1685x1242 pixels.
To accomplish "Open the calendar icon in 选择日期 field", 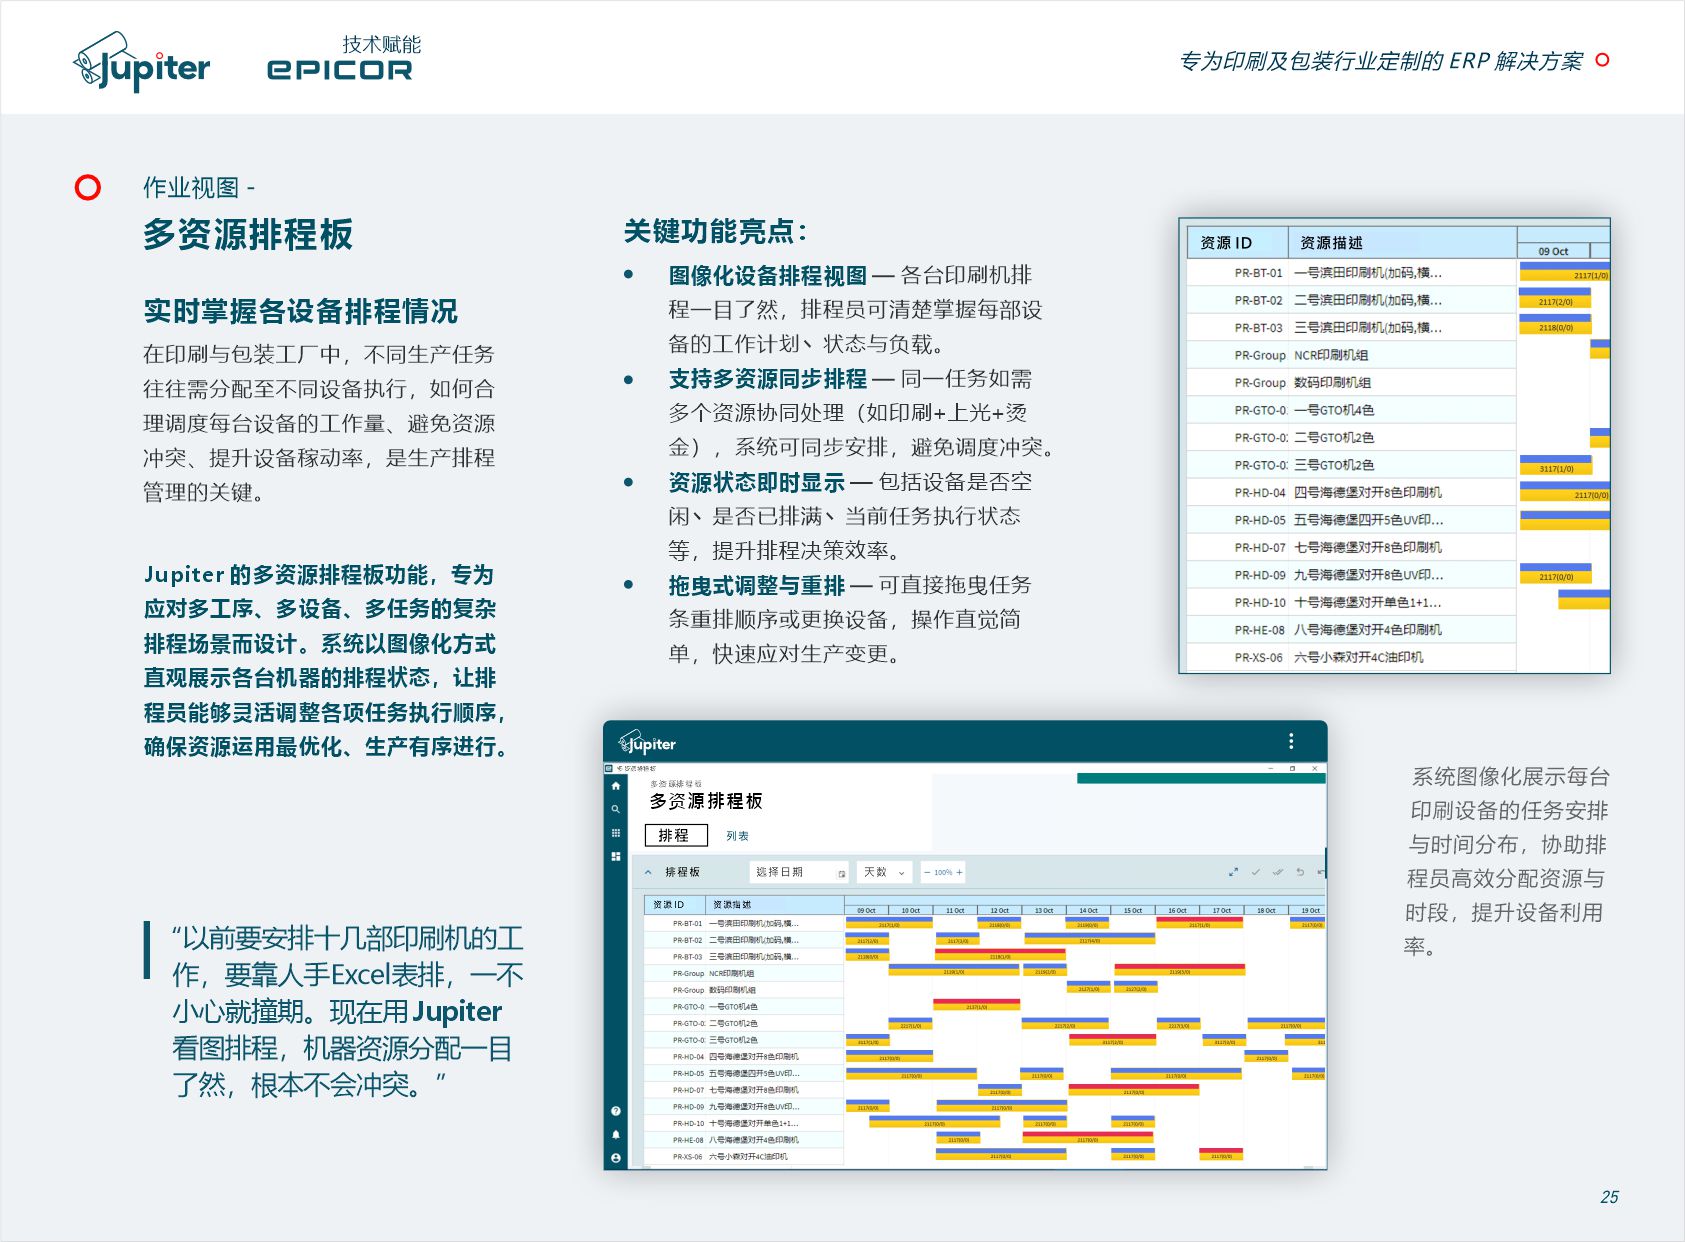I will (x=841, y=873).
